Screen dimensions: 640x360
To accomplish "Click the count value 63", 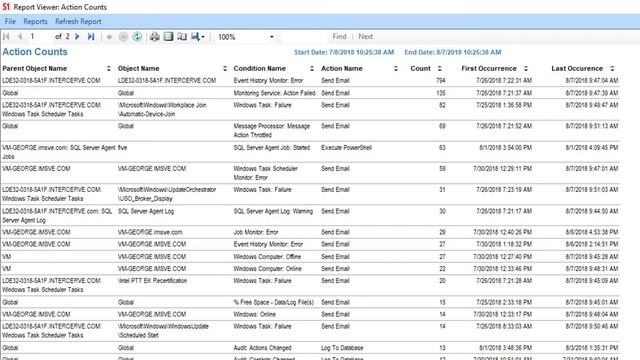I will click(442, 148).
